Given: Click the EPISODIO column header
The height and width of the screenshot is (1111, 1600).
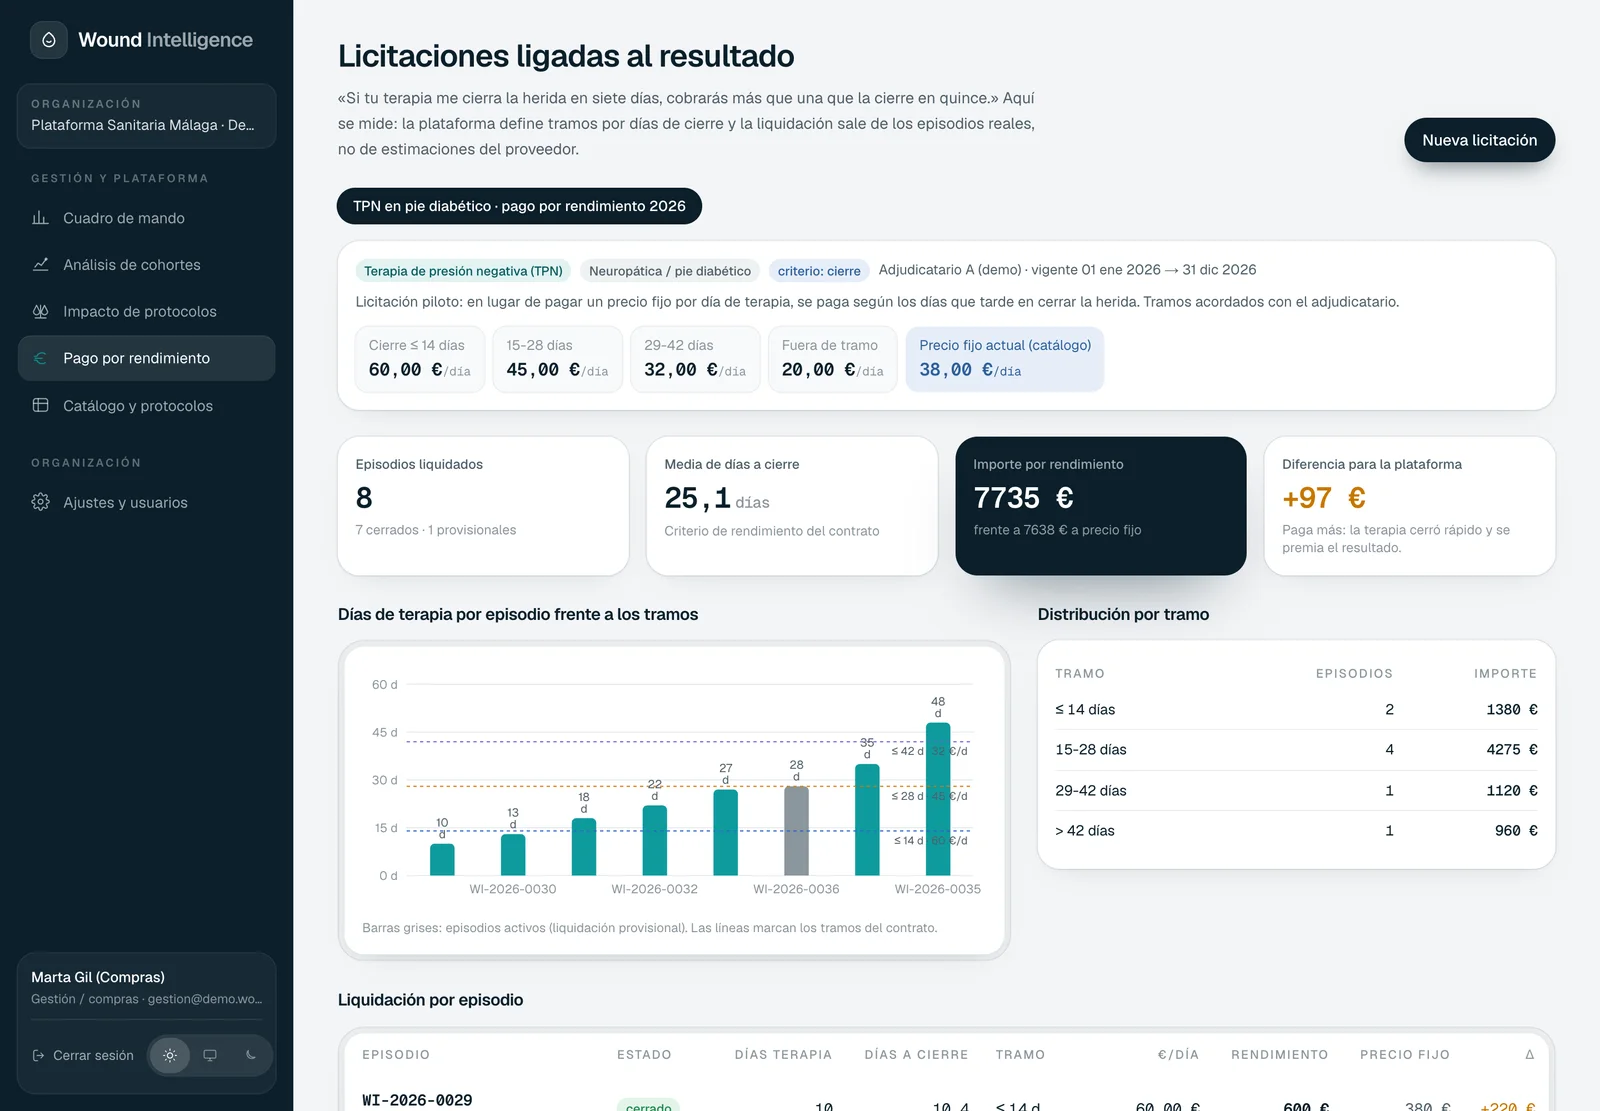Looking at the screenshot, I should point(396,1055).
